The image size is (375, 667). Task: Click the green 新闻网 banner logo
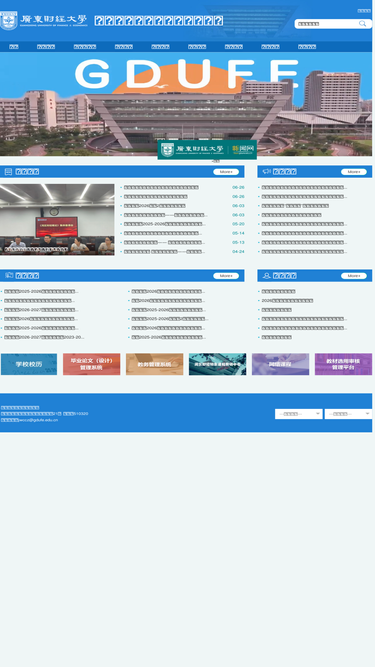click(207, 150)
